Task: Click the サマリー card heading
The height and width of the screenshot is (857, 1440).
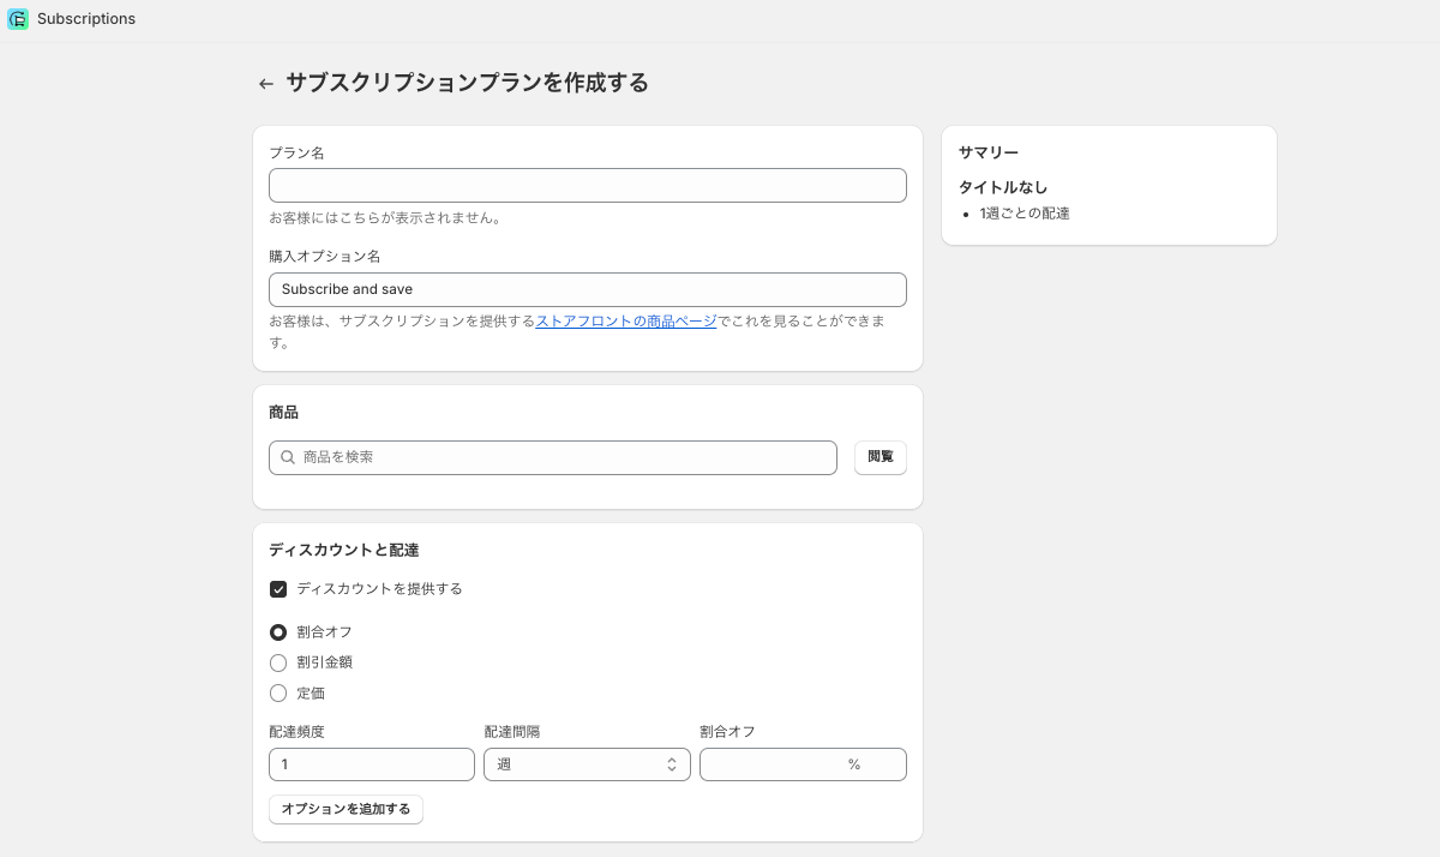Action: pos(988,152)
